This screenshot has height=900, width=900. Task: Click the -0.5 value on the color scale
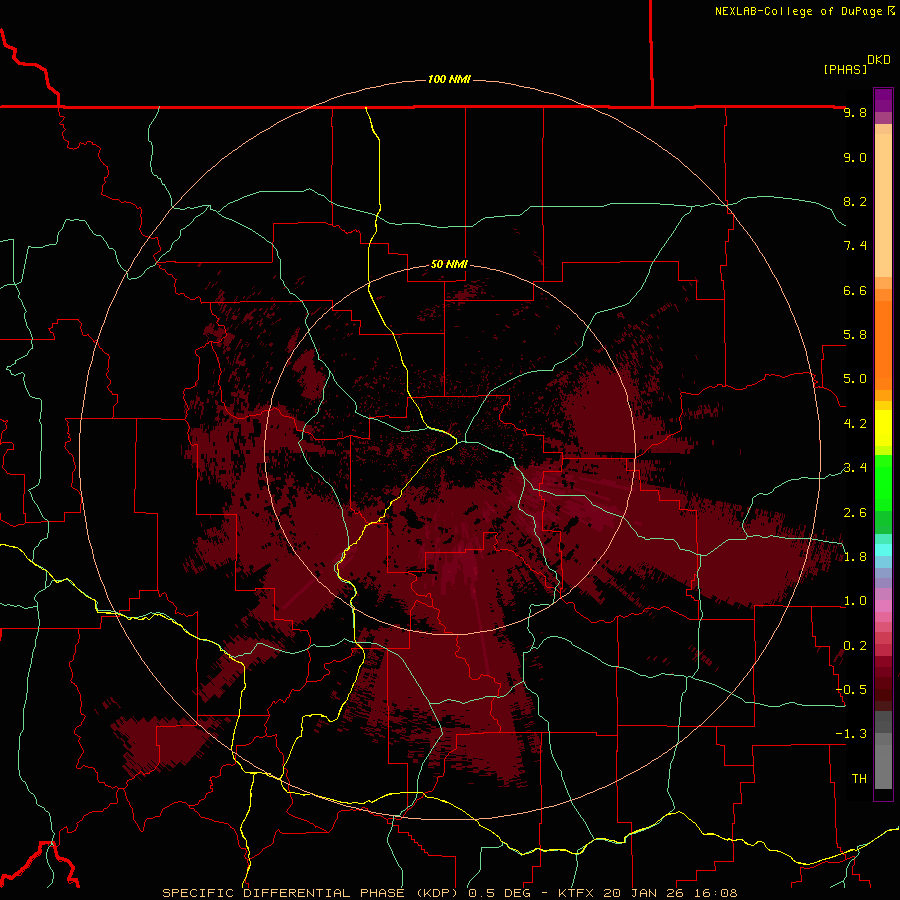point(851,690)
